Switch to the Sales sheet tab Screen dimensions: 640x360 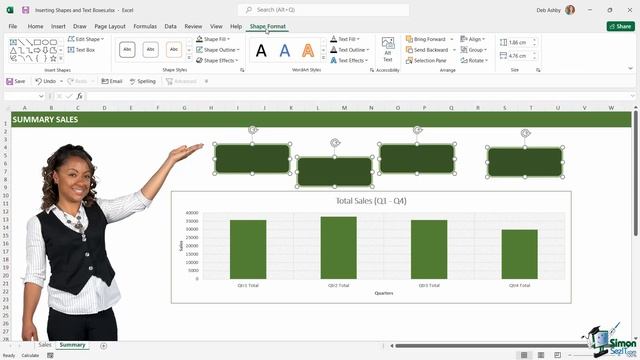(45, 345)
